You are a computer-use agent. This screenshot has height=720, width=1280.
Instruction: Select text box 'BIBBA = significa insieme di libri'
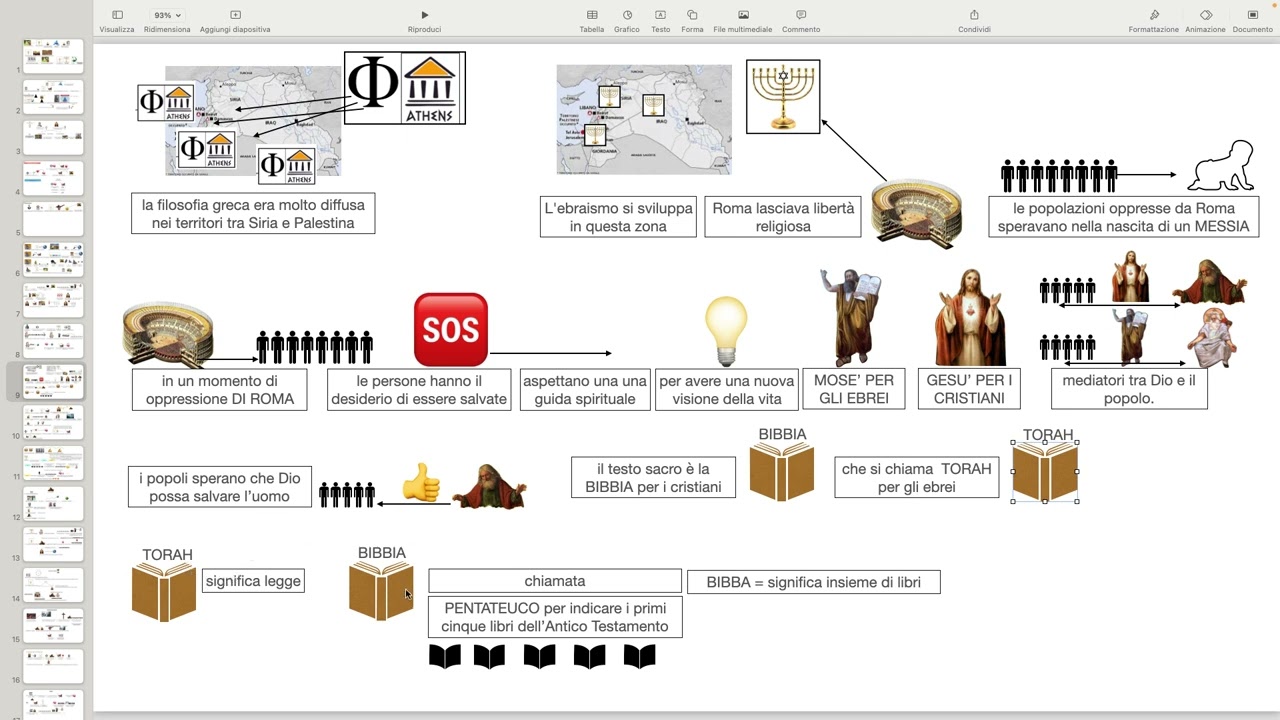pyautogui.click(x=814, y=582)
